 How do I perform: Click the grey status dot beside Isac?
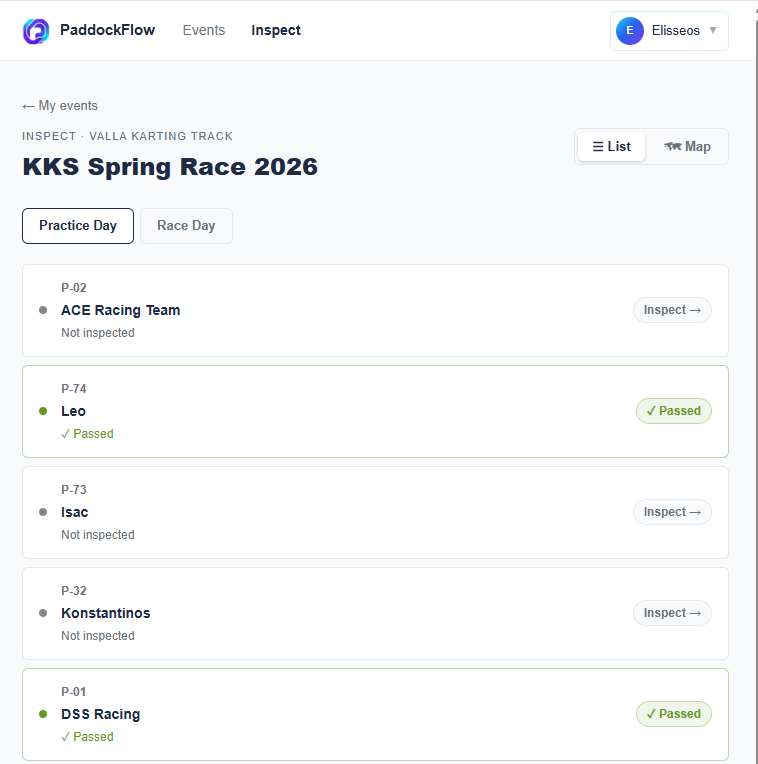pos(43,512)
